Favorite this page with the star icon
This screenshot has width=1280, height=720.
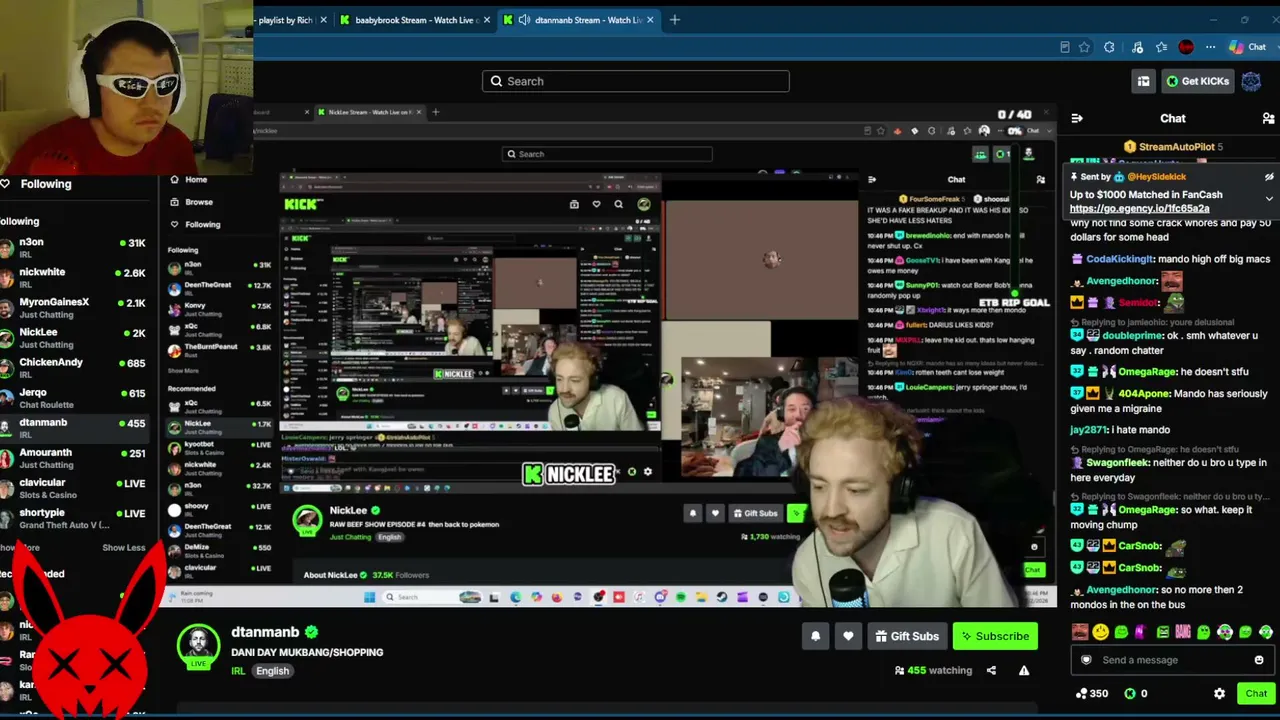pos(1084,47)
